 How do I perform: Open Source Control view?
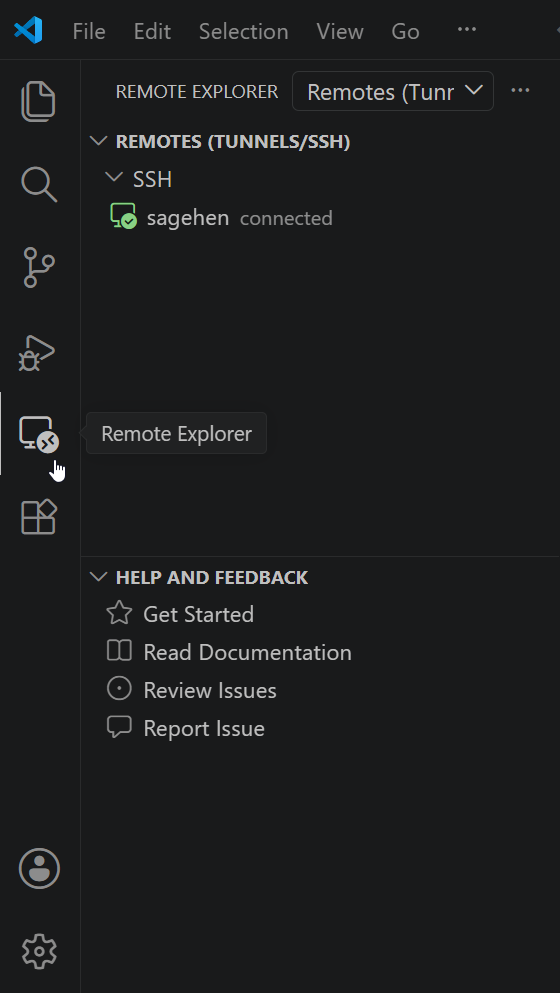tap(39, 268)
